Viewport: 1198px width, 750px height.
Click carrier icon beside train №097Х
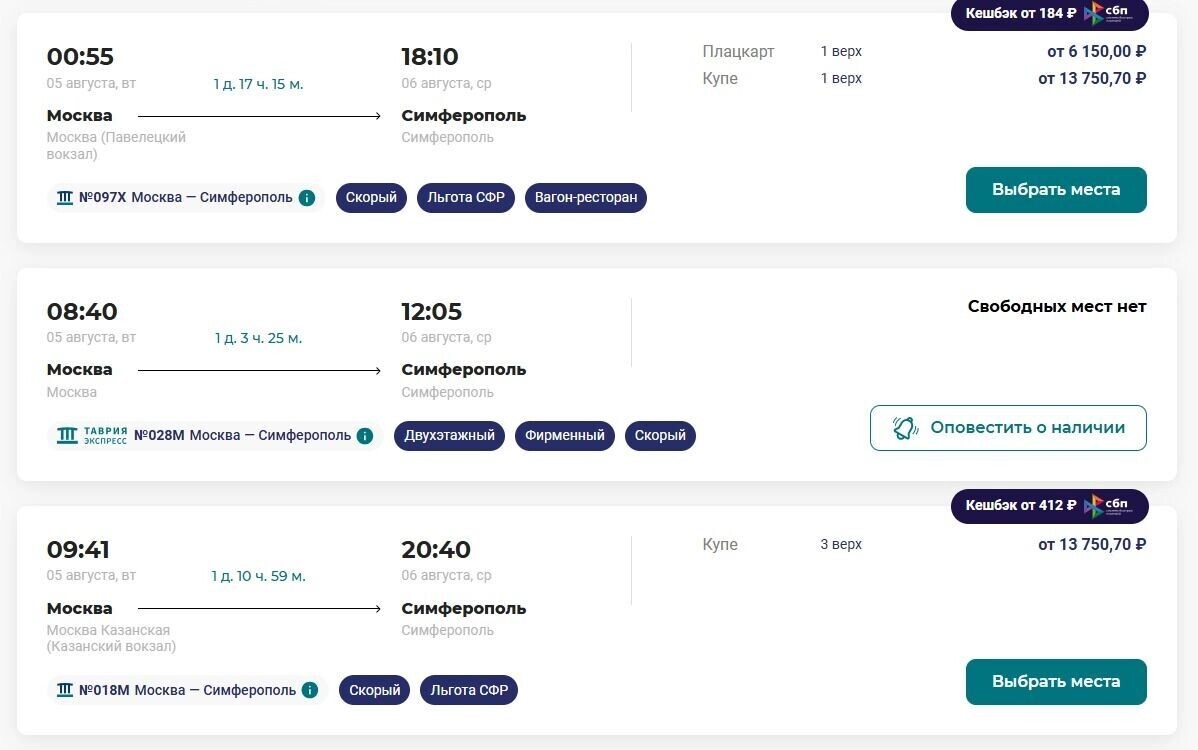(x=65, y=198)
